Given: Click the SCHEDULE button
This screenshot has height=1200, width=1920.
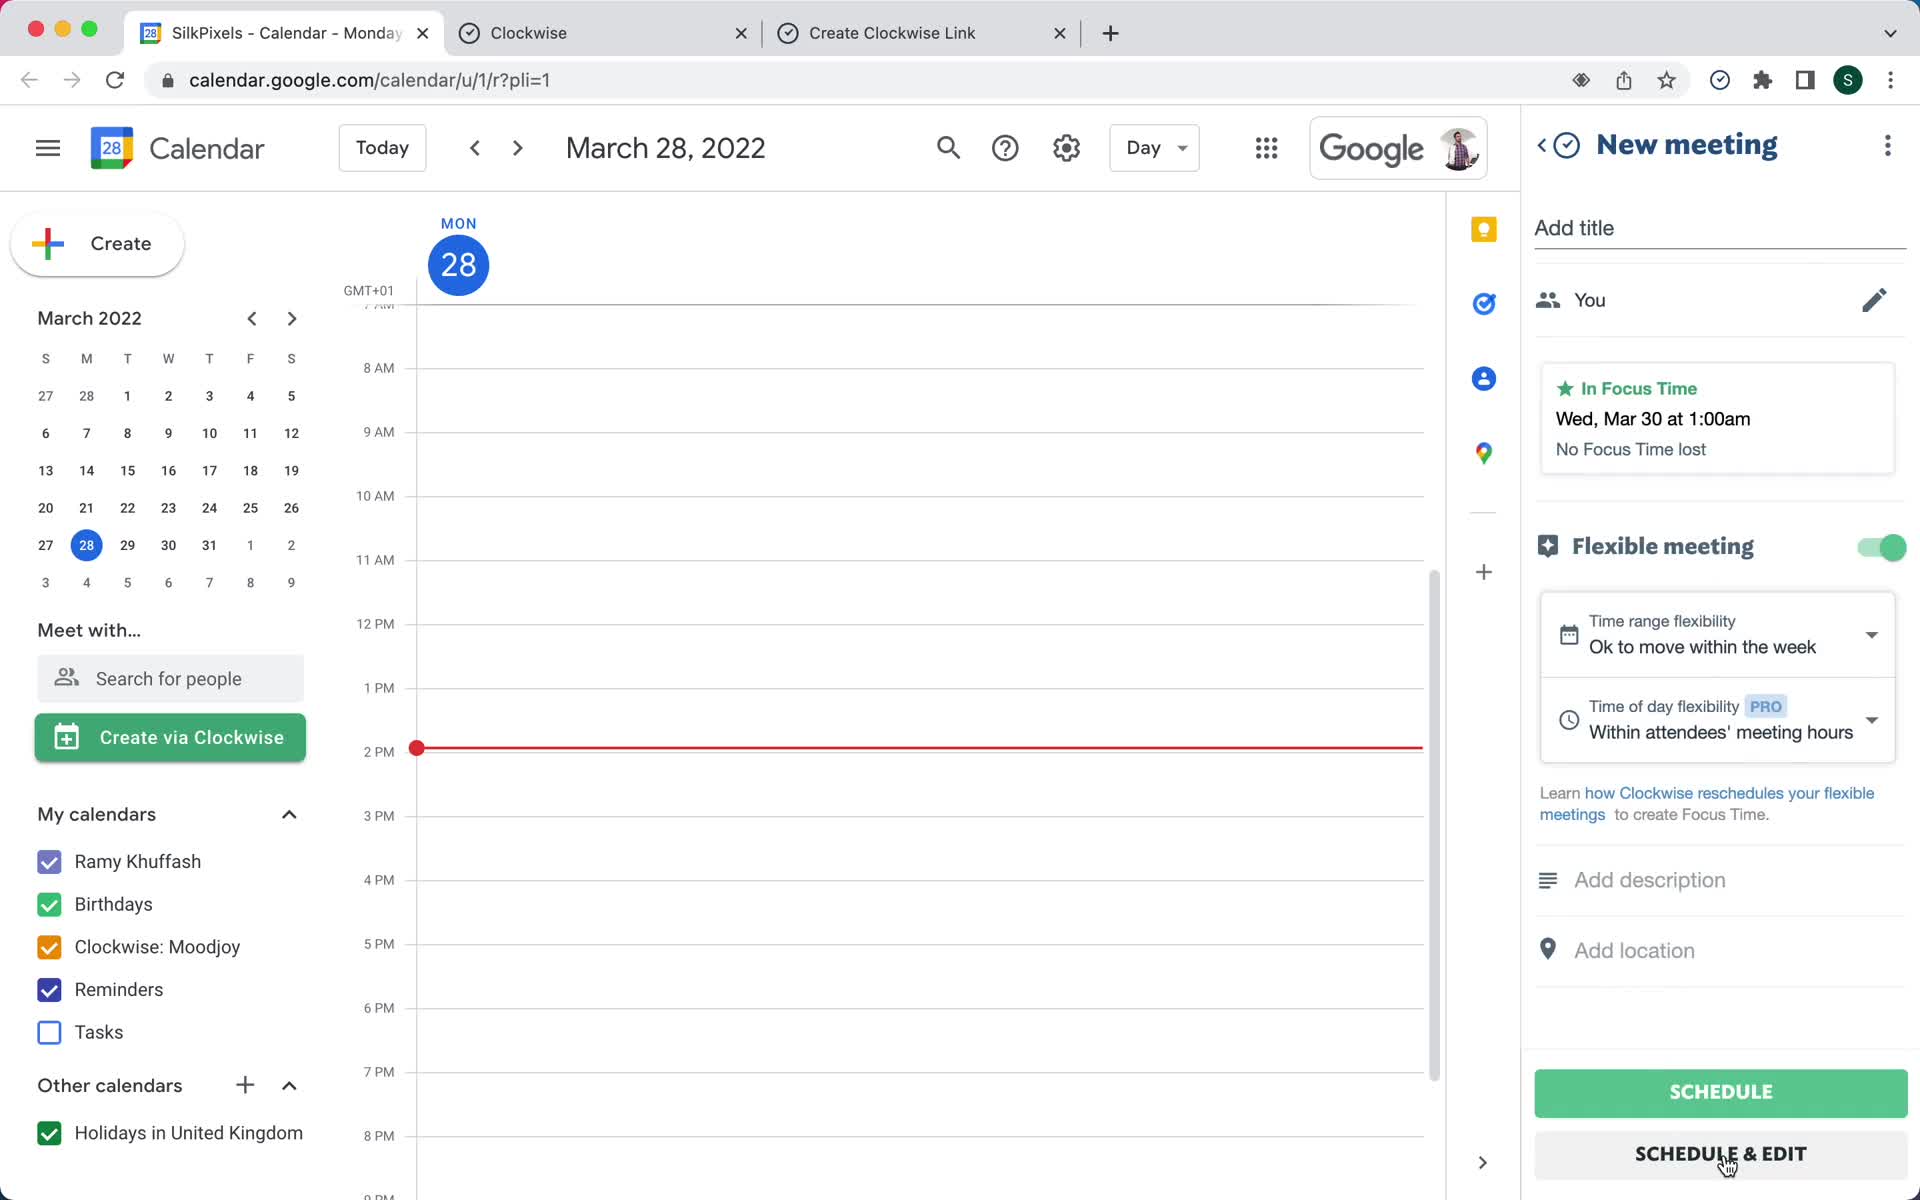Looking at the screenshot, I should coord(1721,1092).
